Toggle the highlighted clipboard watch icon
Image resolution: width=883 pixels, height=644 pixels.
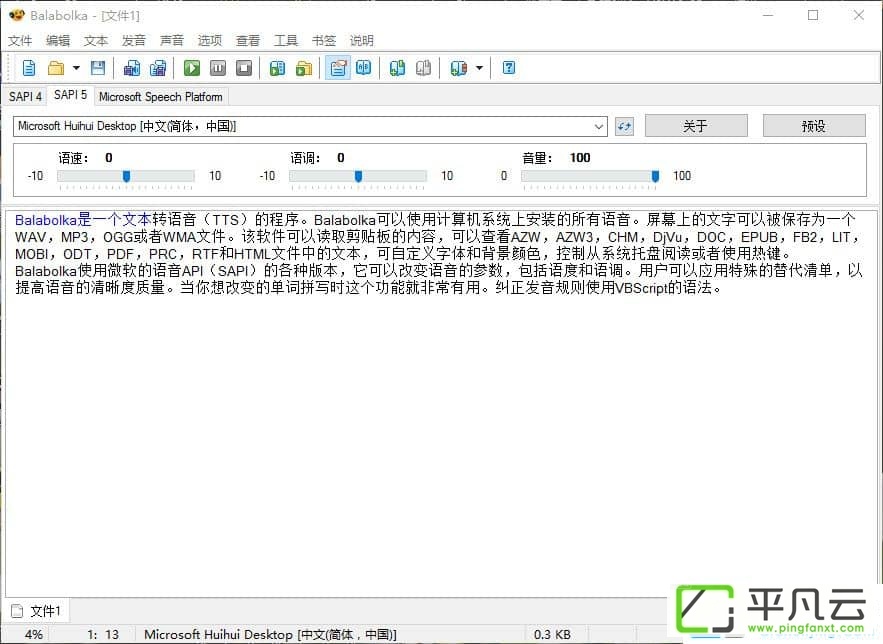click(x=338, y=68)
